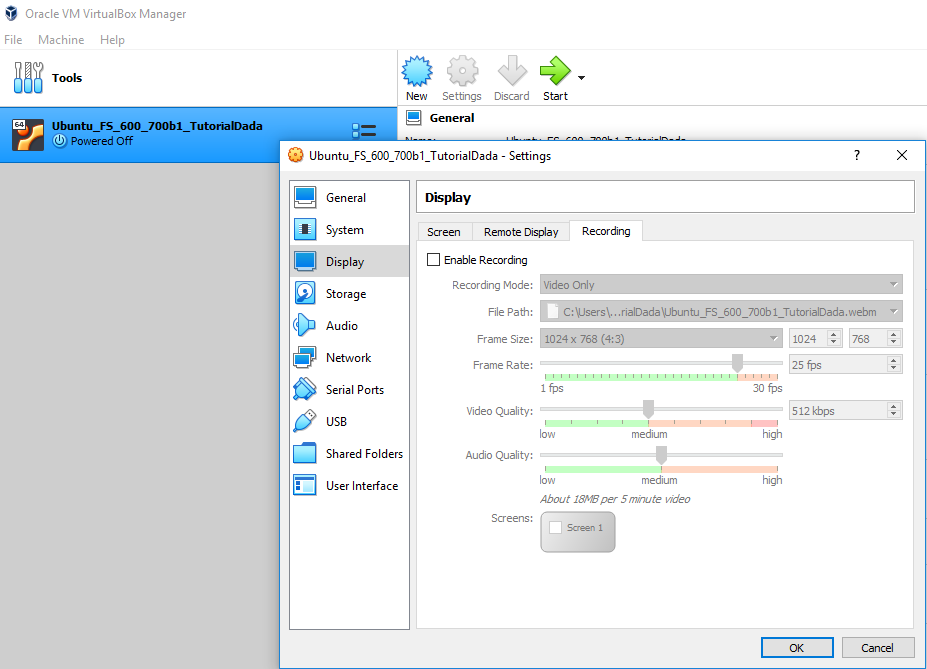927x669 pixels.
Task: Click the New virtual machine icon
Action: [416, 72]
